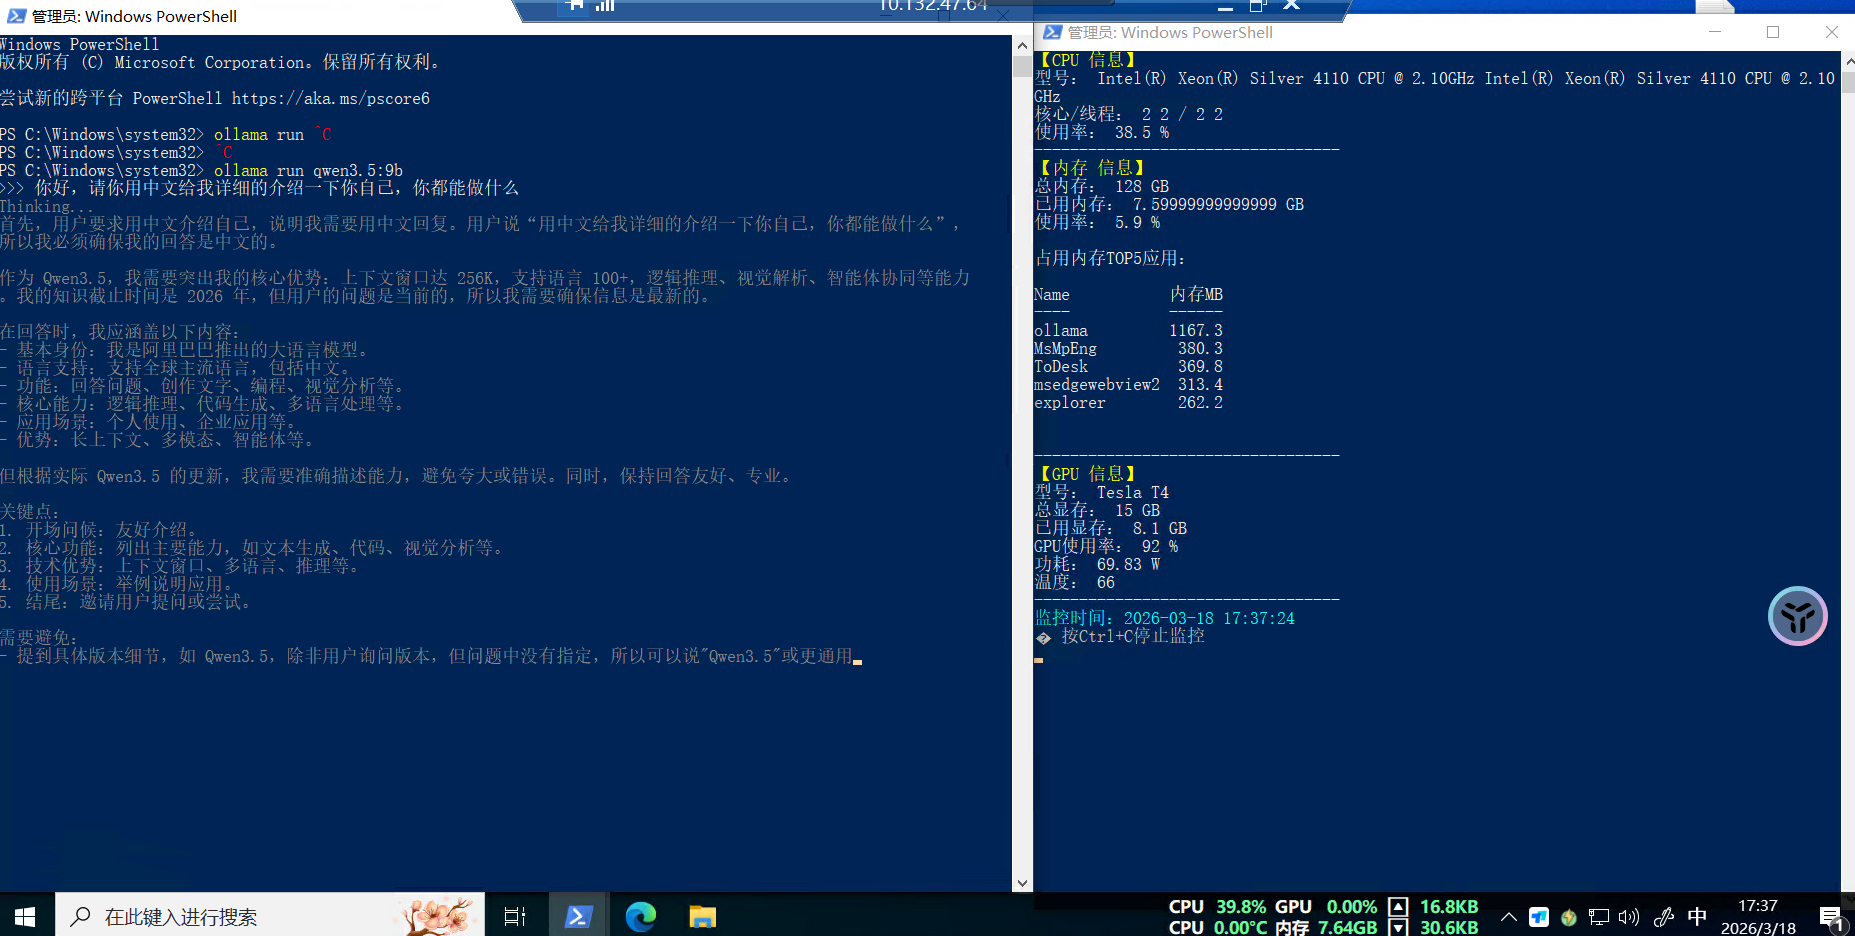Click the upload arrow indicator in taskbar monitor
Screen dimensions: 1855x936
click(x=1398, y=907)
